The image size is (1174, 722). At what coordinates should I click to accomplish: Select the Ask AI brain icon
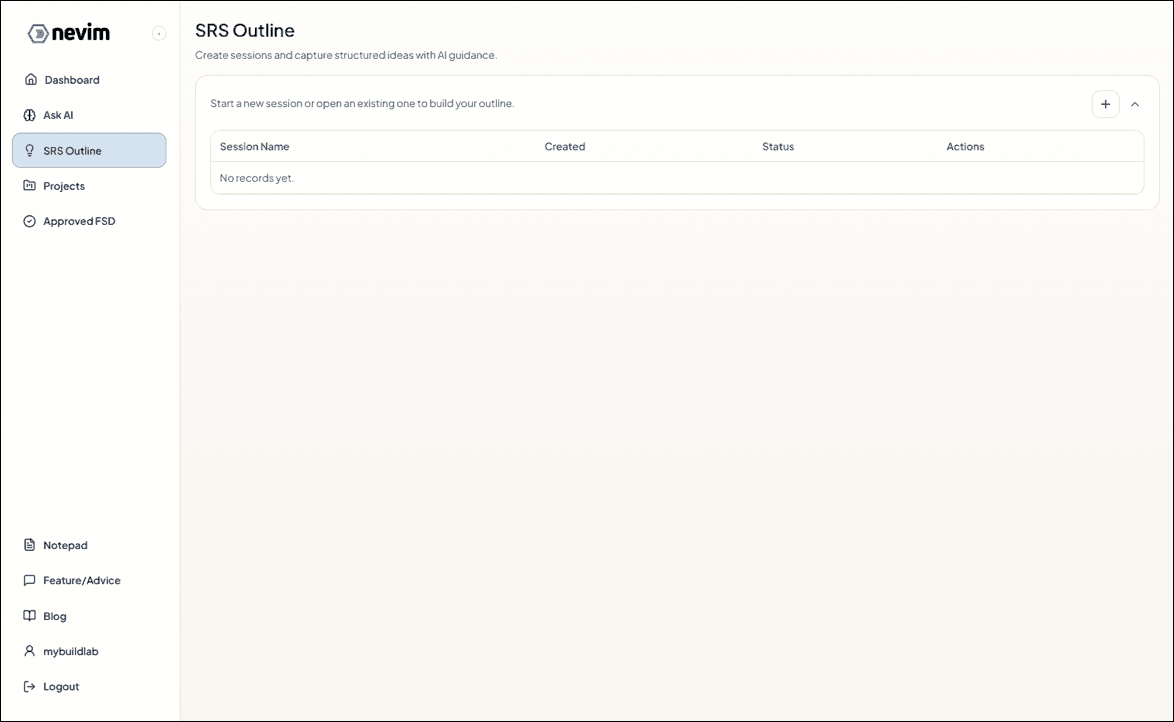coord(31,115)
